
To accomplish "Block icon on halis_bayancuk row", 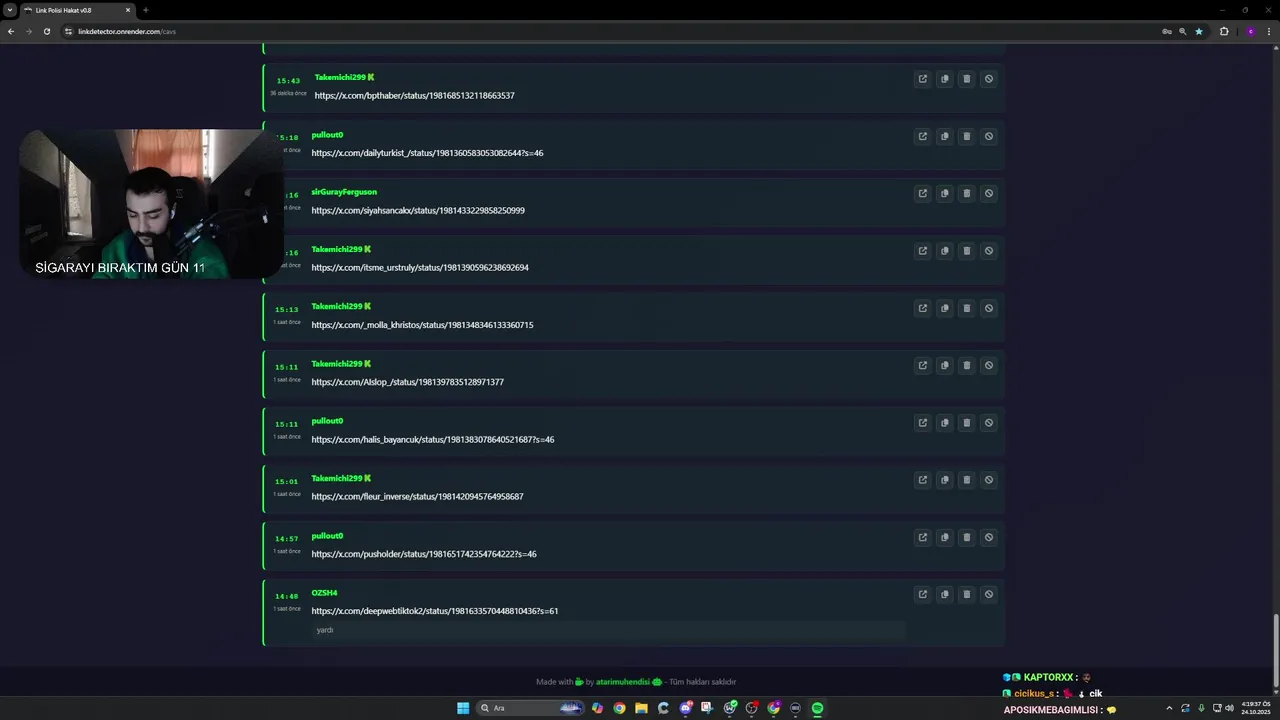I will point(988,422).
